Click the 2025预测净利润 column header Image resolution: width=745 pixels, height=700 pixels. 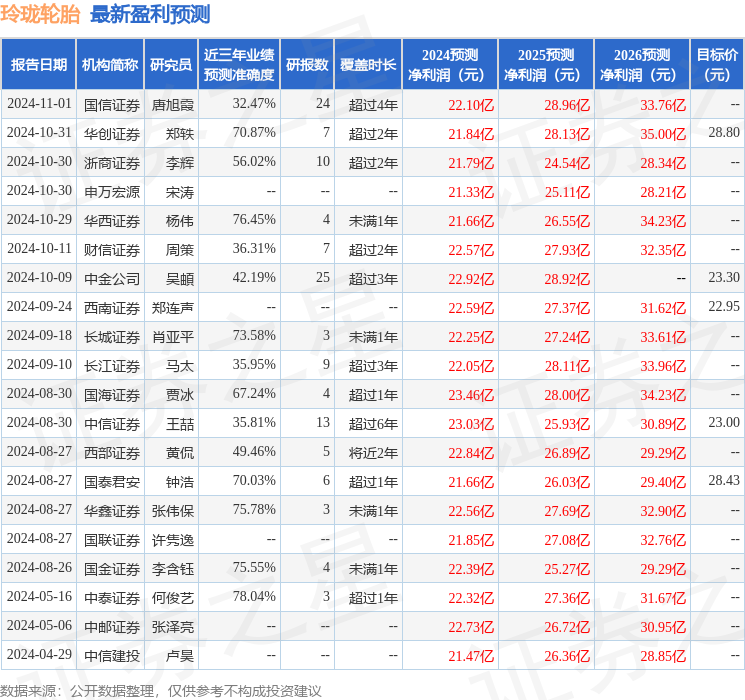[546, 65]
